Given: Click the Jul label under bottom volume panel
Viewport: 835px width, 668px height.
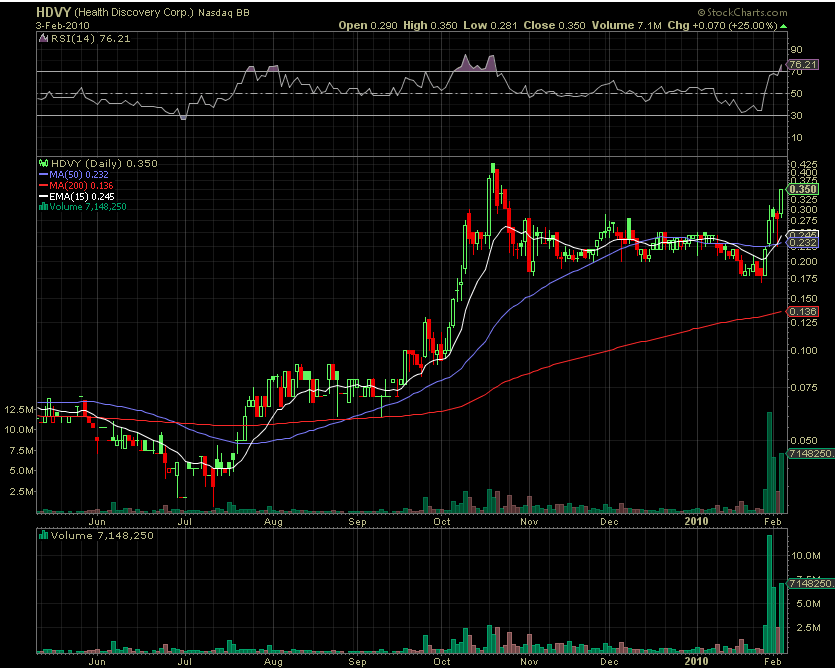Looking at the screenshot, I should point(184,662).
